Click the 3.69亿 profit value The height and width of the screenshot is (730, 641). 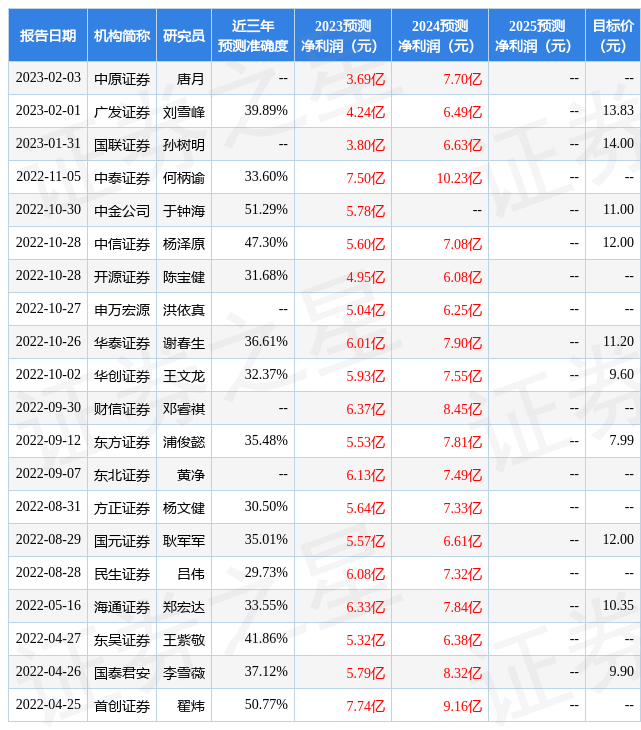pos(365,79)
